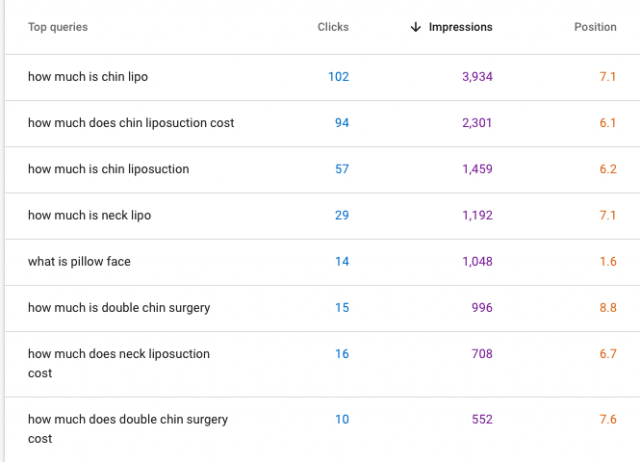Click the 3,934 impressions value

476,77
